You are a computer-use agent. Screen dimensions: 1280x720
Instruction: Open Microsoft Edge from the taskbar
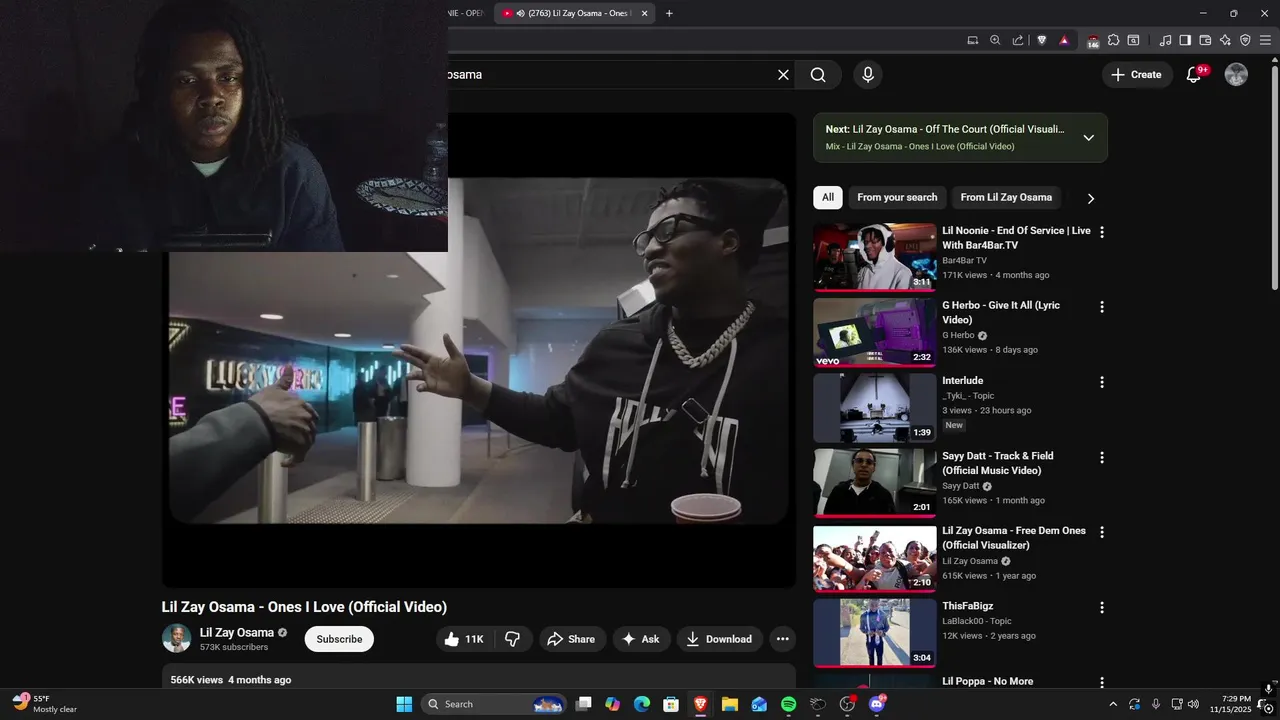click(642, 704)
